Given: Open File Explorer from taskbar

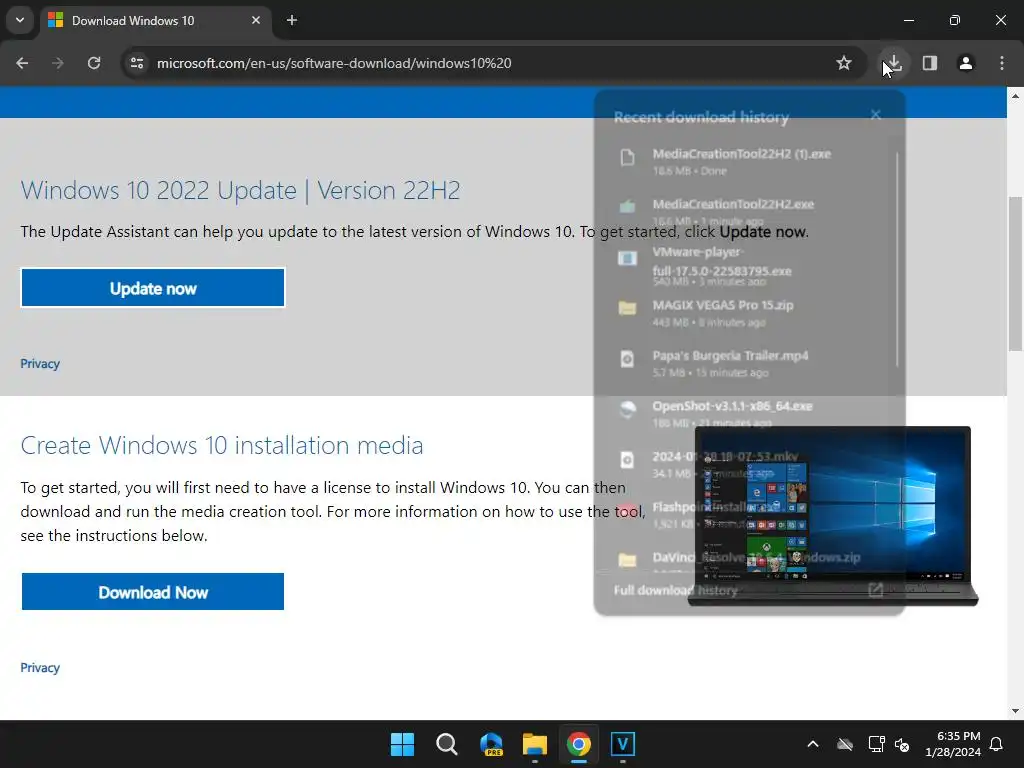Looking at the screenshot, I should (x=535, y=744).
